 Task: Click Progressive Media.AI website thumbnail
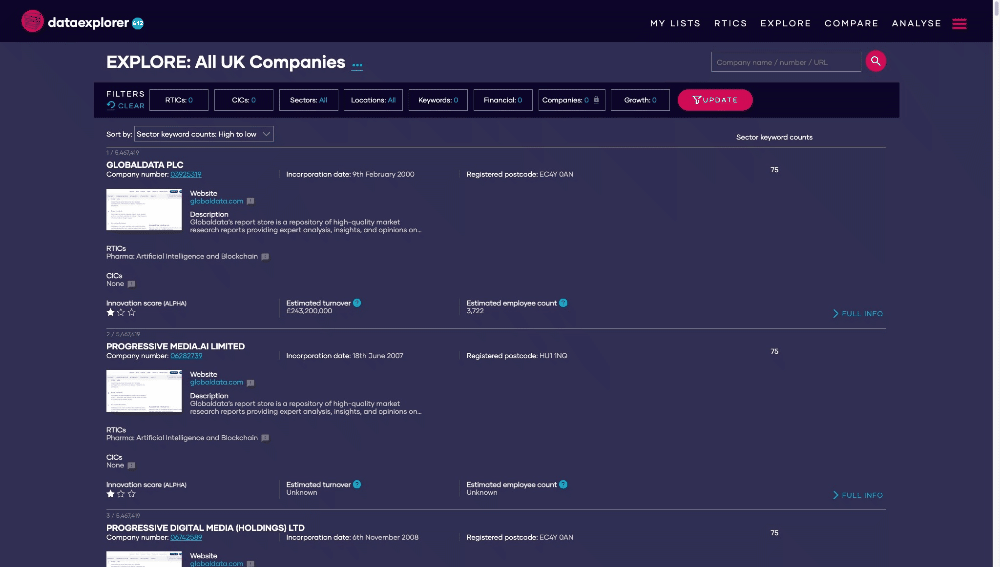click(144, 391)
